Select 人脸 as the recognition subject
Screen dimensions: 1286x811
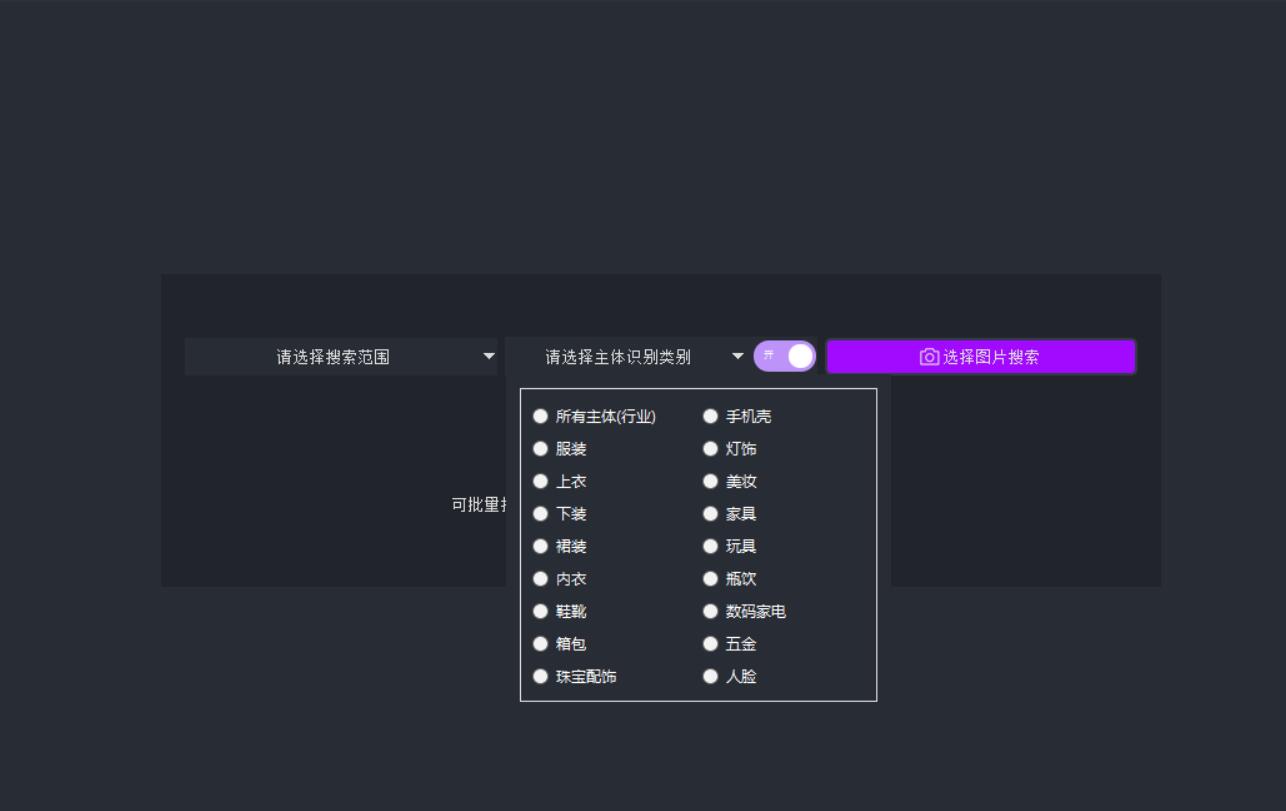[x=710, y=676]
